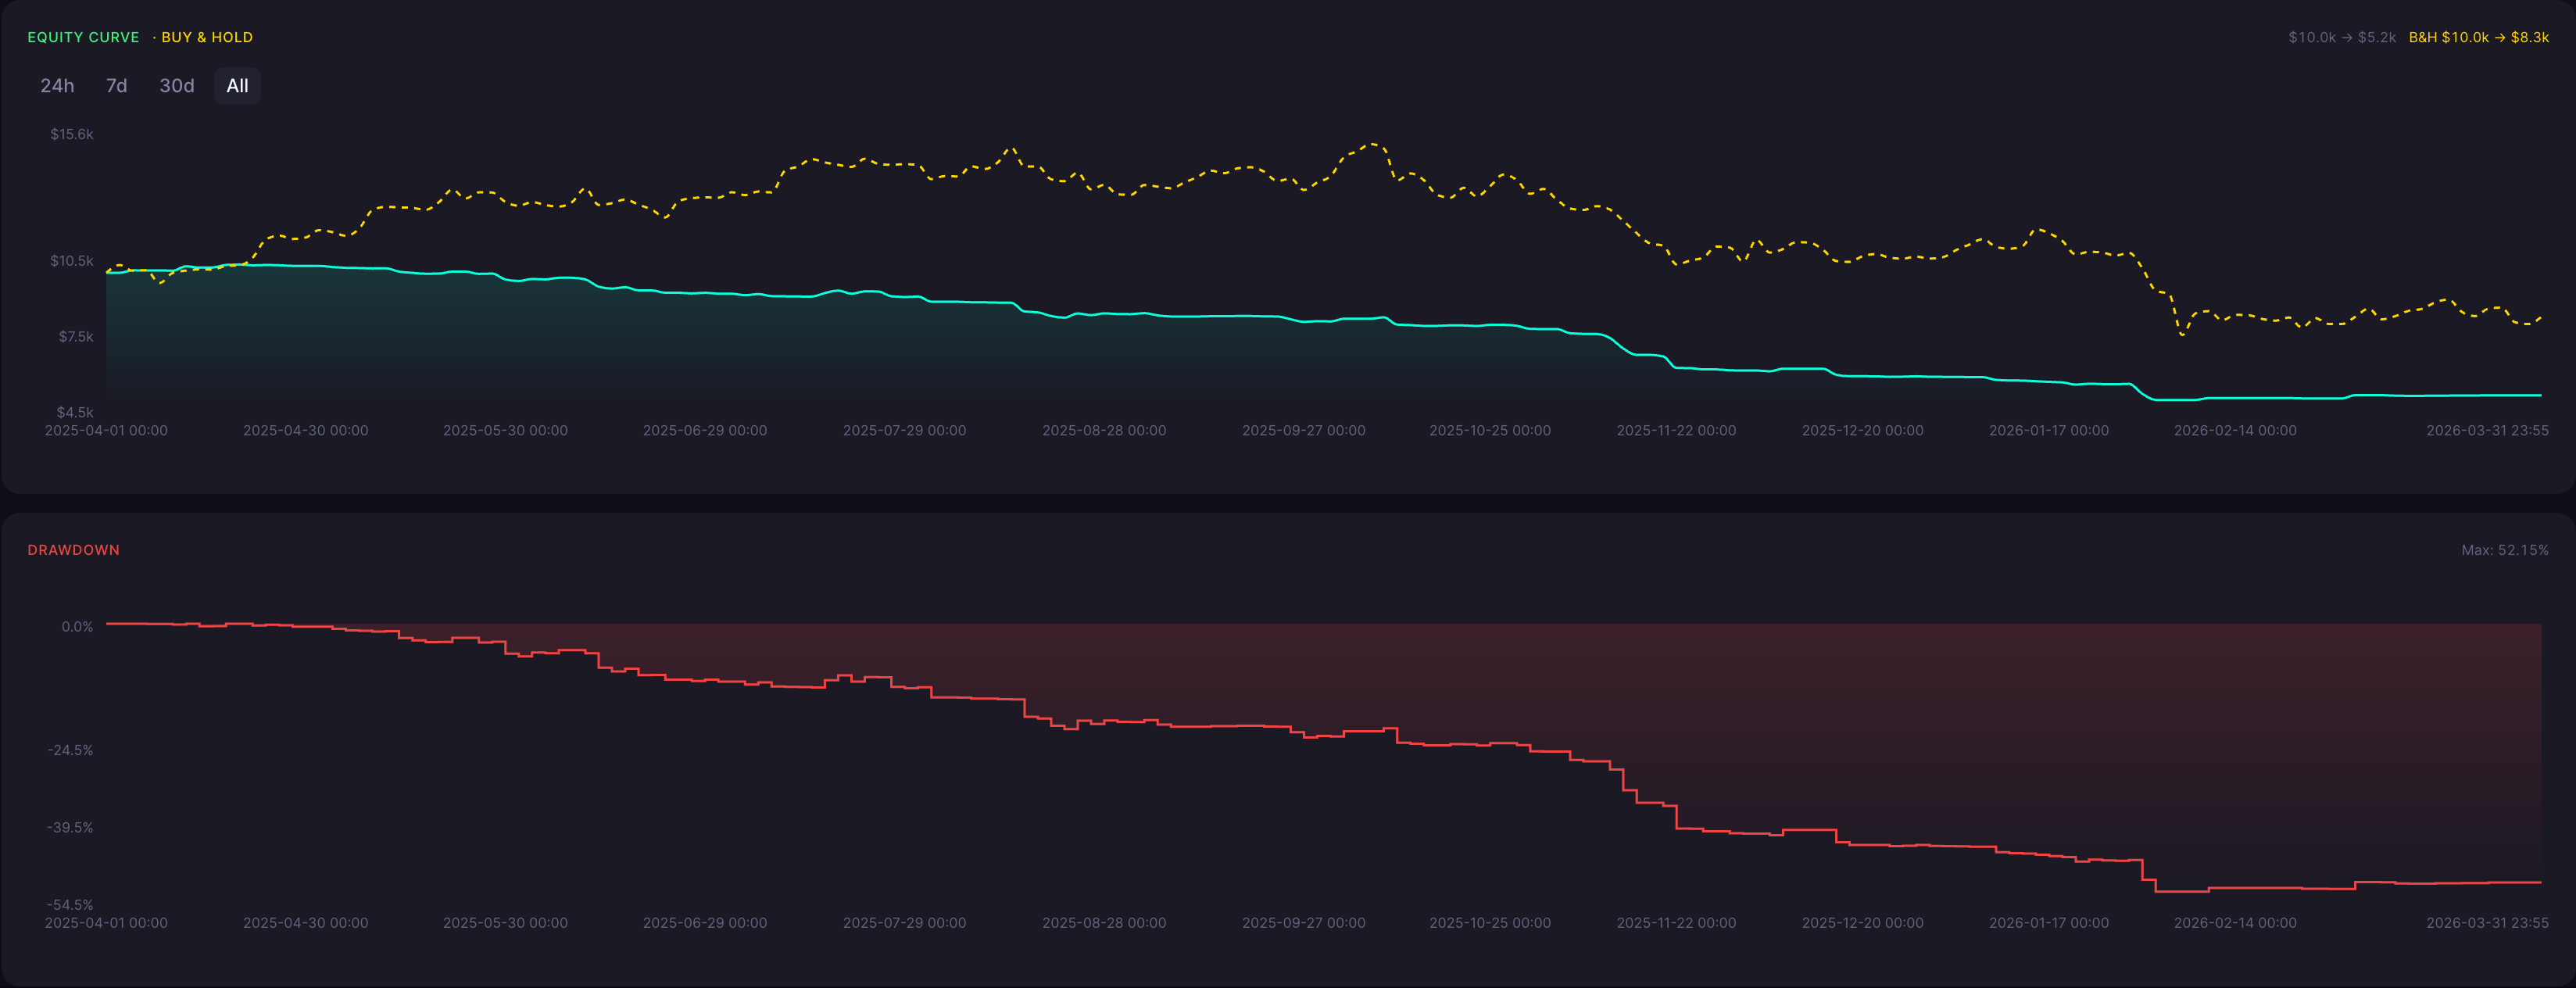Click equity chart date 2025-07-29 00:00
The height and width of the screenshot is (988, 2576).
coord(904,431)
